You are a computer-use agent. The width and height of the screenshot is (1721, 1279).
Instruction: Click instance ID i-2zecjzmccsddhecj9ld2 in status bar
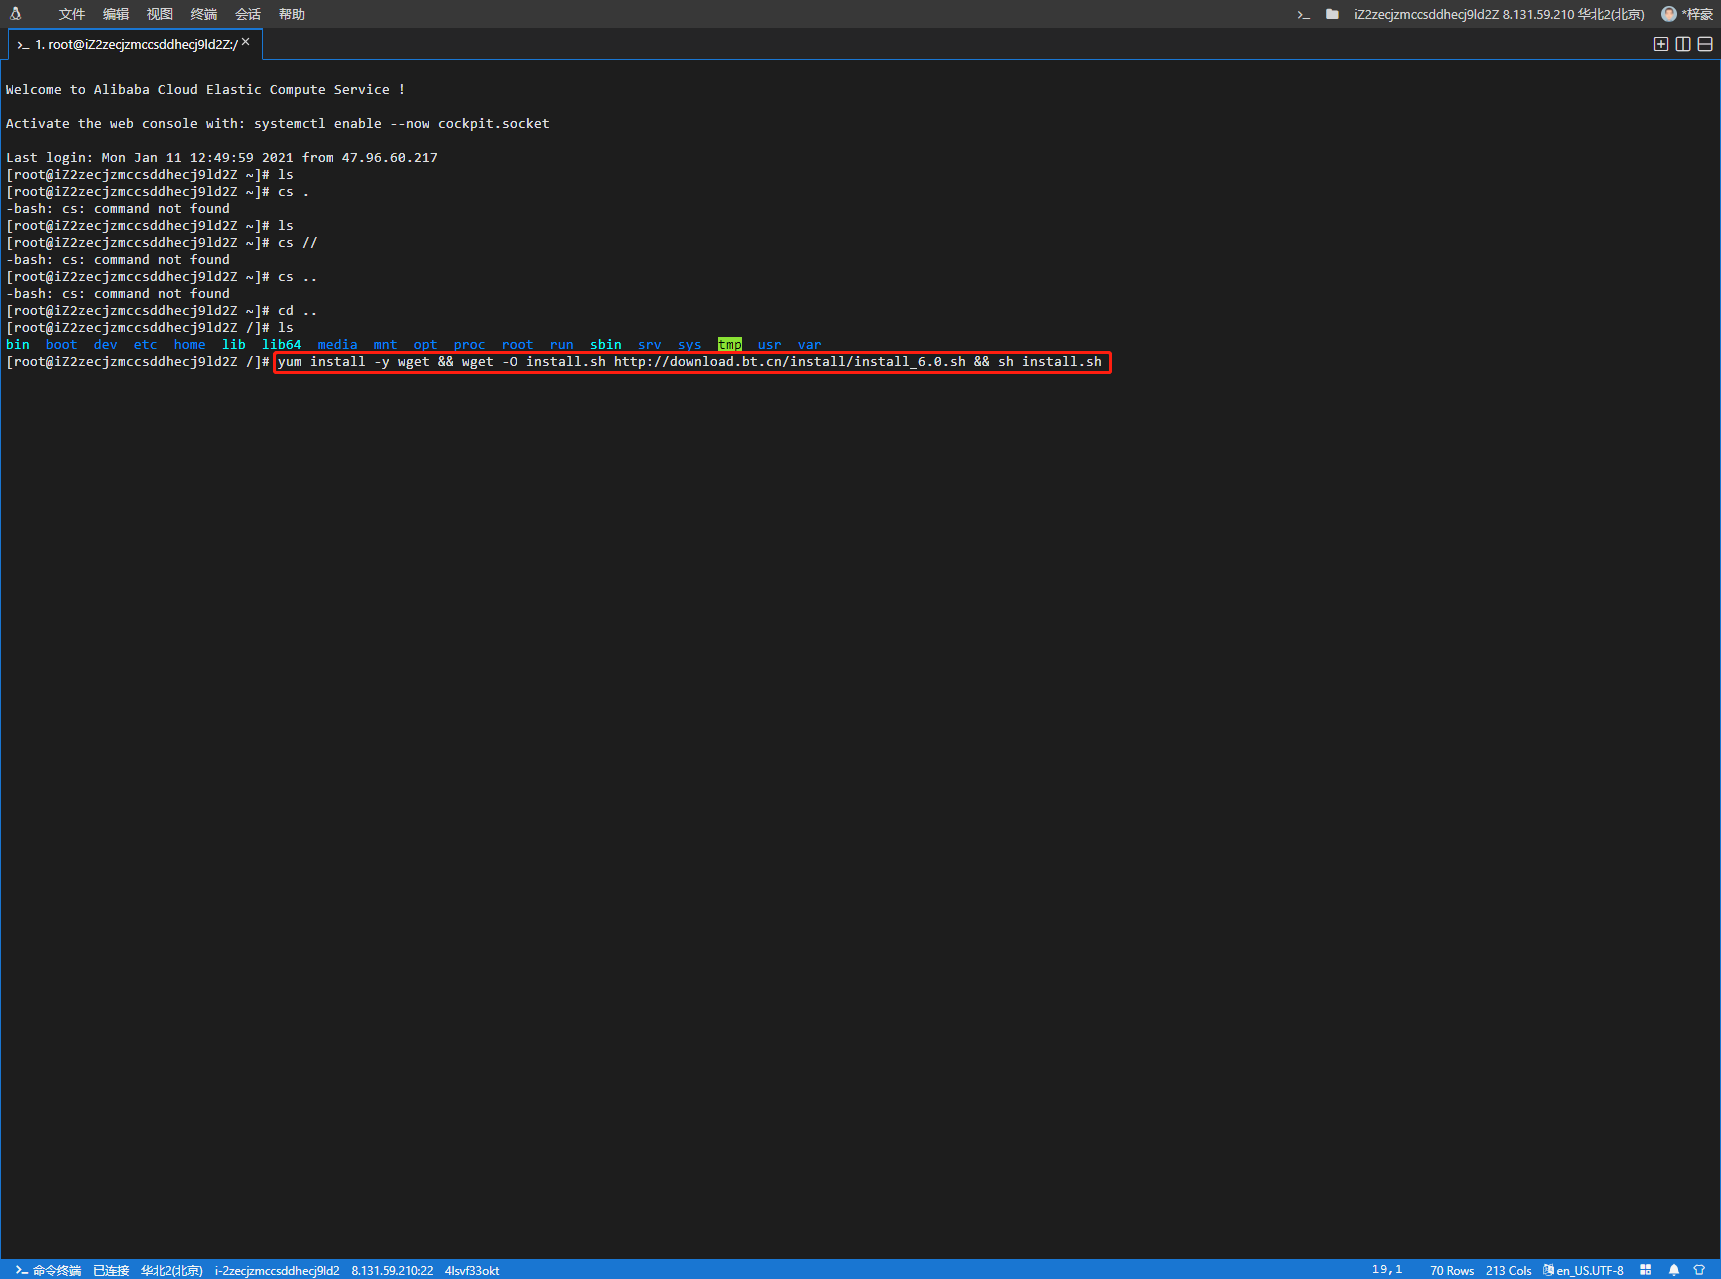coord(277,1270)
